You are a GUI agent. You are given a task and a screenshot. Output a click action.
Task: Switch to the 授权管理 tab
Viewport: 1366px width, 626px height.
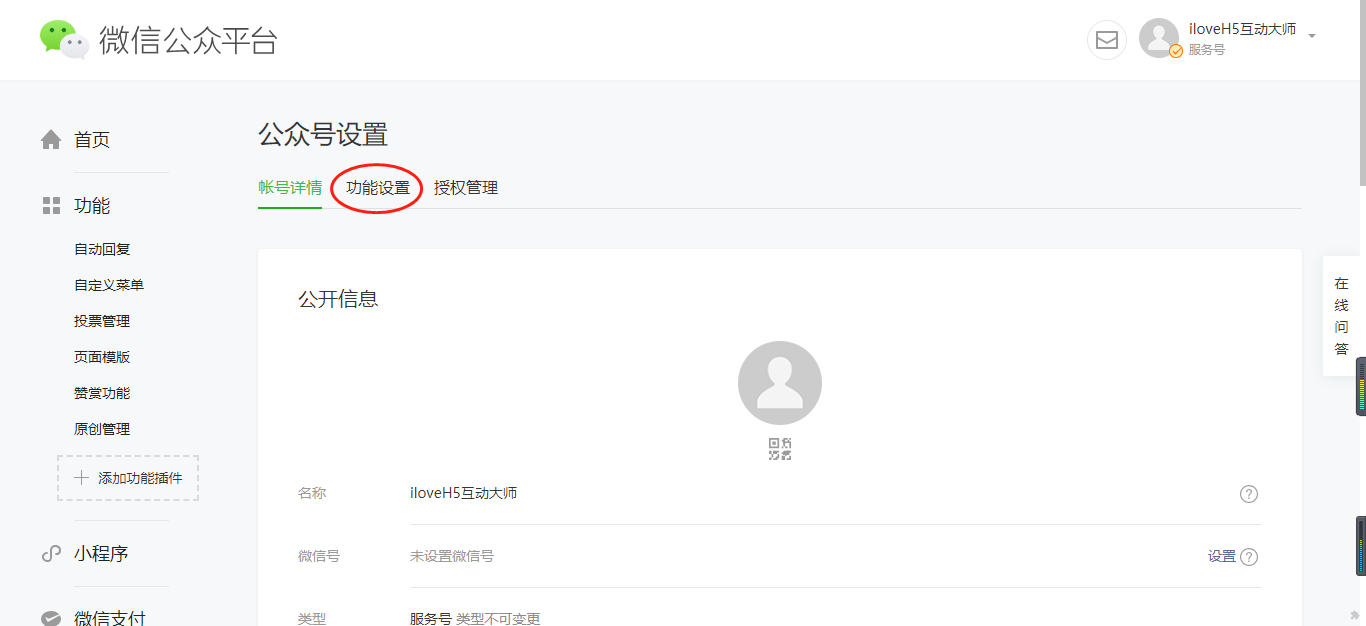tap(466, 188)
